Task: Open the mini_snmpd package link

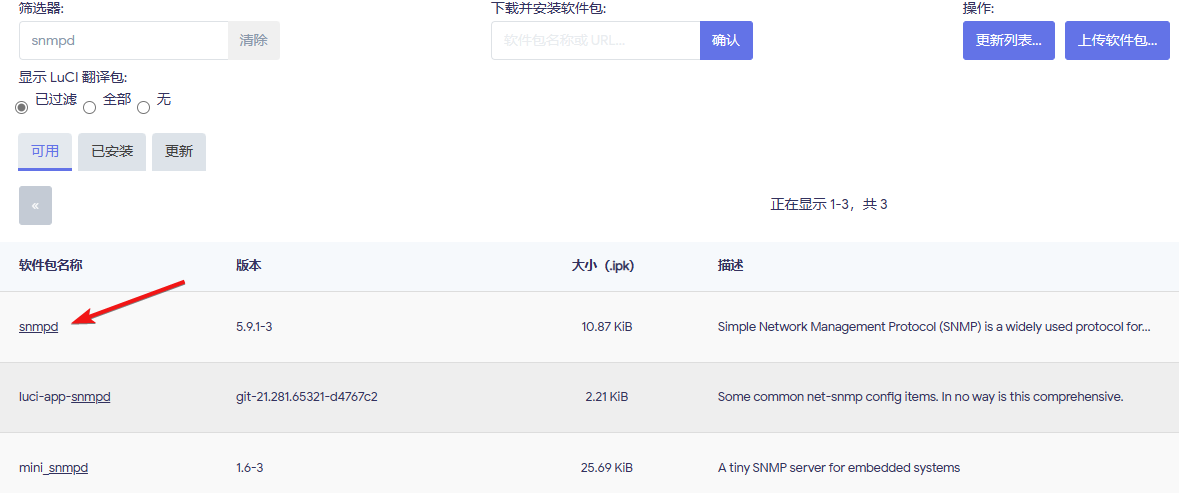Action: pos(53,467)
